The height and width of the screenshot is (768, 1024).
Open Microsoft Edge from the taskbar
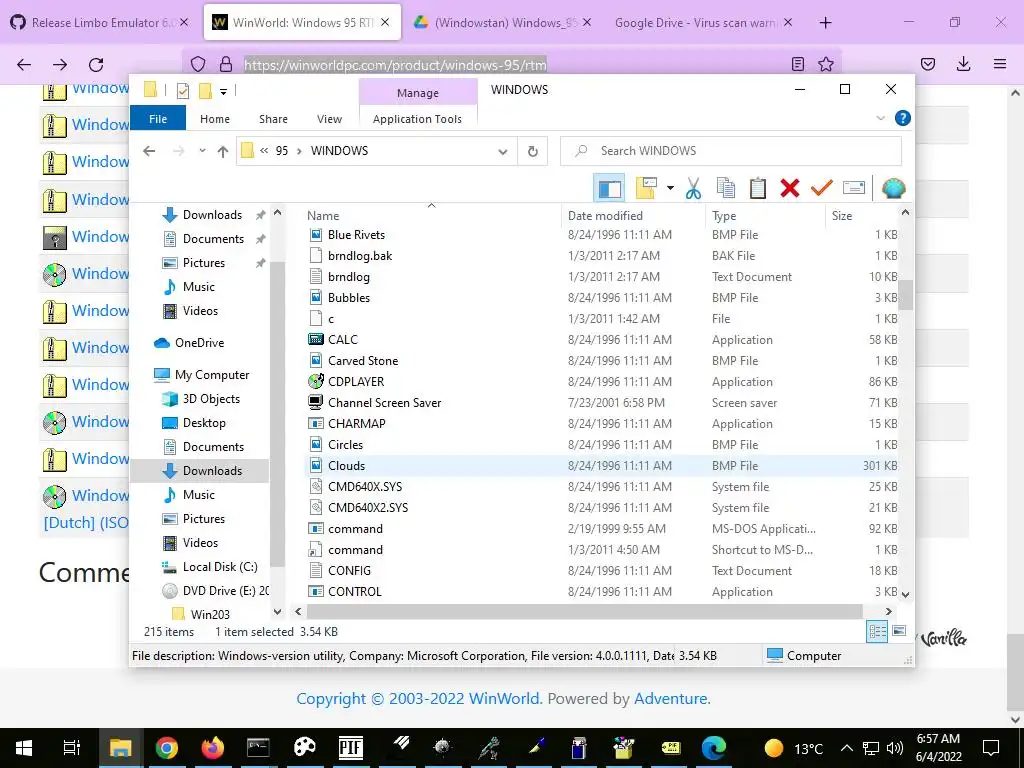[714, 748]
